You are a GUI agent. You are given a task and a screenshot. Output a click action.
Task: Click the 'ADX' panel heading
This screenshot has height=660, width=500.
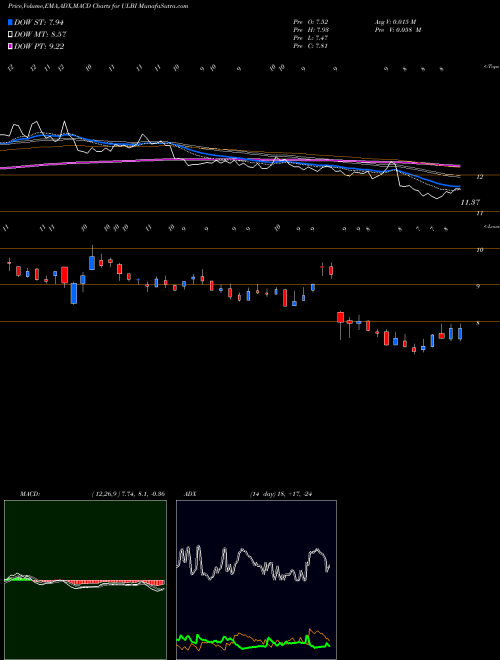pyautogui.click(x=190, y=494)
